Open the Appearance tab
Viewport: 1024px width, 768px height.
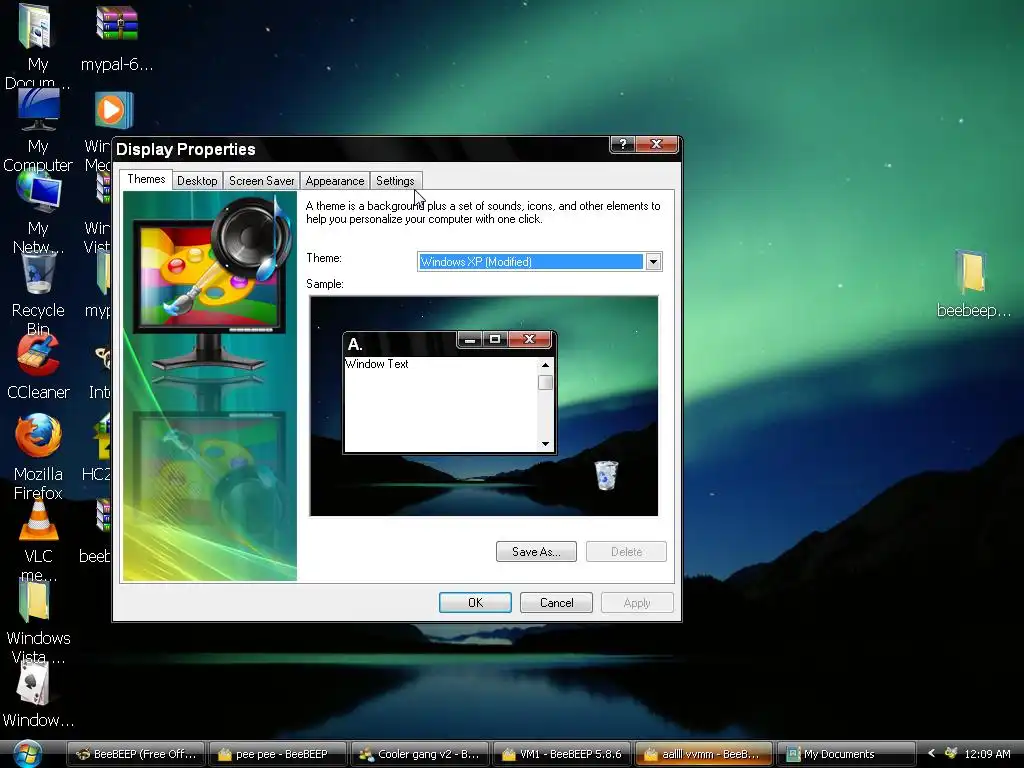click(335, 181)
